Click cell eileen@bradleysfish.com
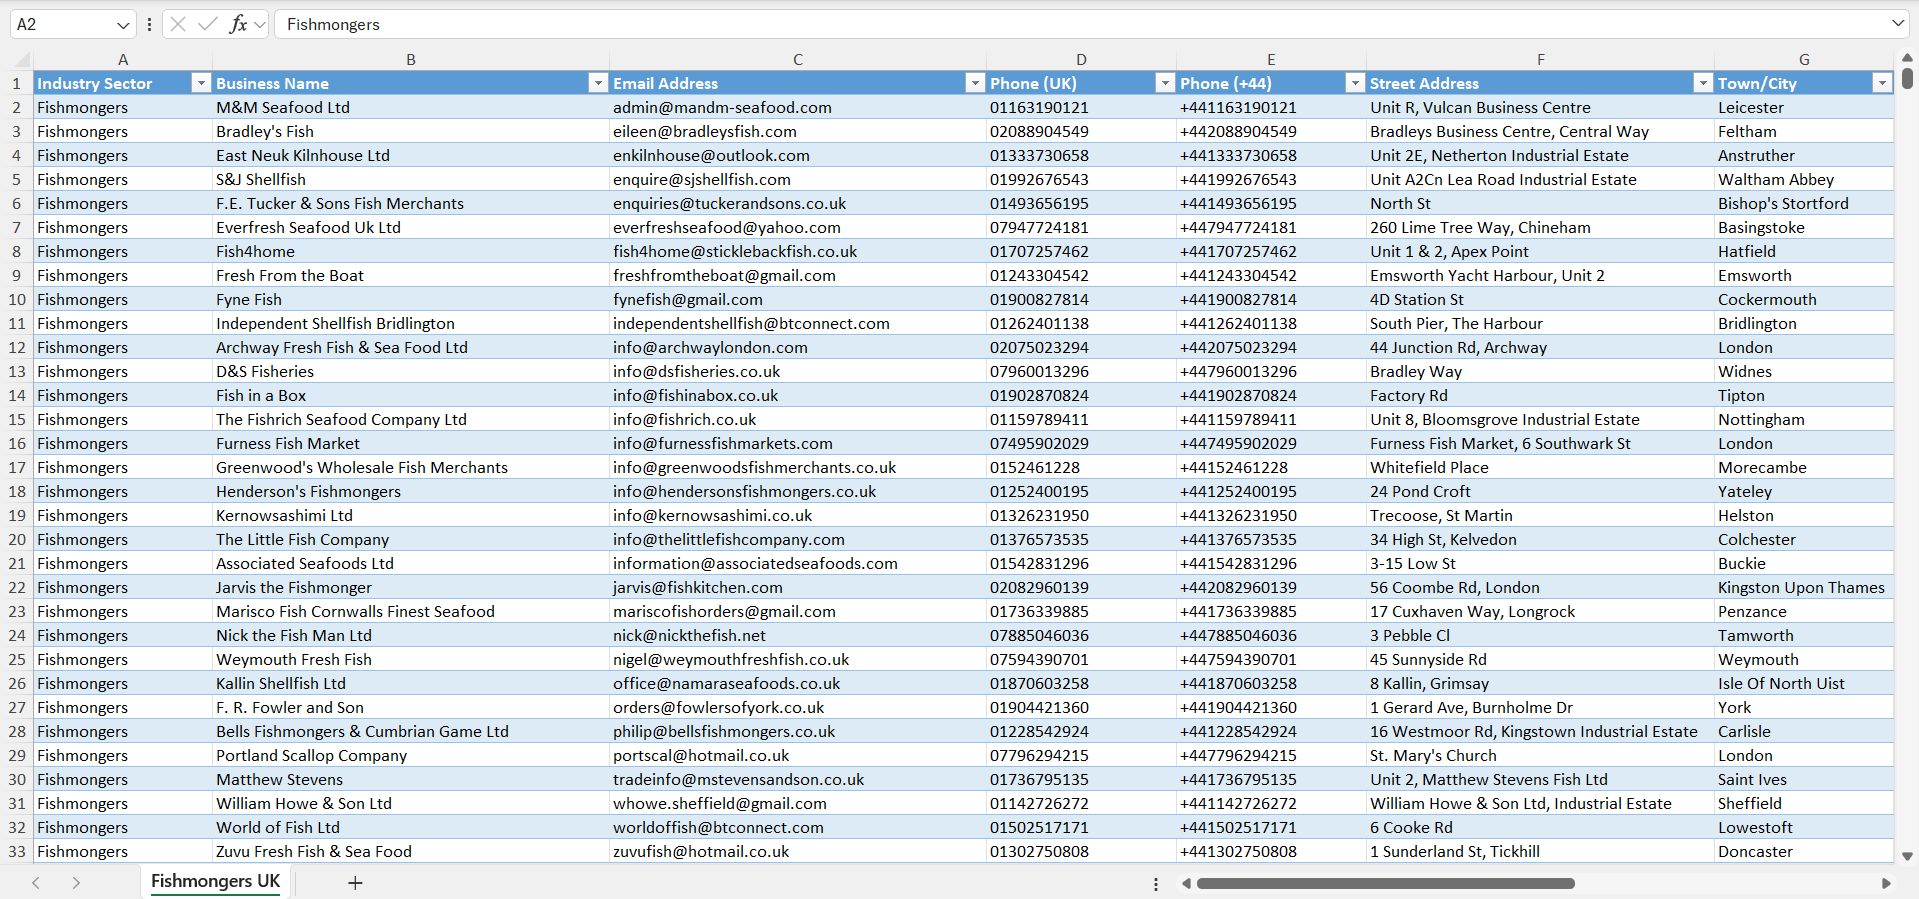Image resolution: width=1919 pixels, height=899 pixels. click(x=798, y=131)
